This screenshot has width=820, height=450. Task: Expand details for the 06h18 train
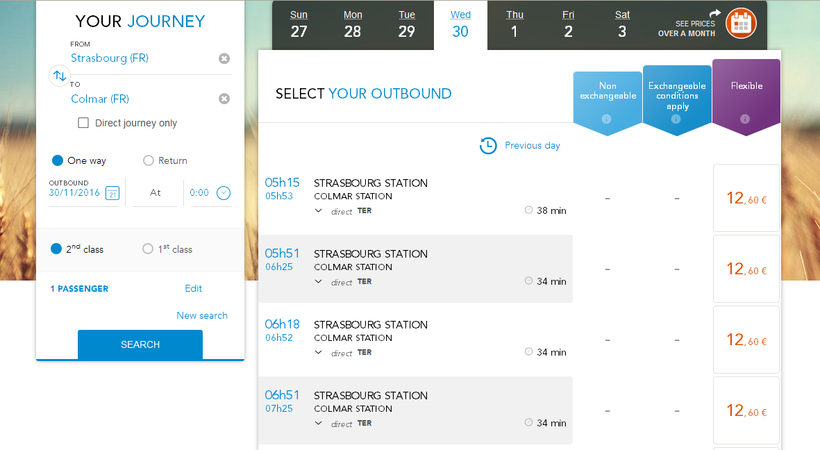[x=318, y=352]
